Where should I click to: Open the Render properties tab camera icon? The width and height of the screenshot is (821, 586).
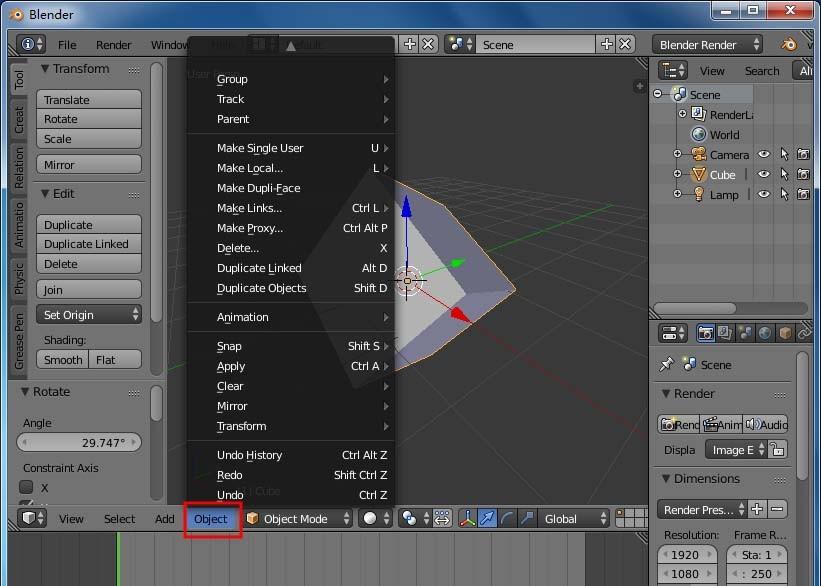tap(705, 333)
